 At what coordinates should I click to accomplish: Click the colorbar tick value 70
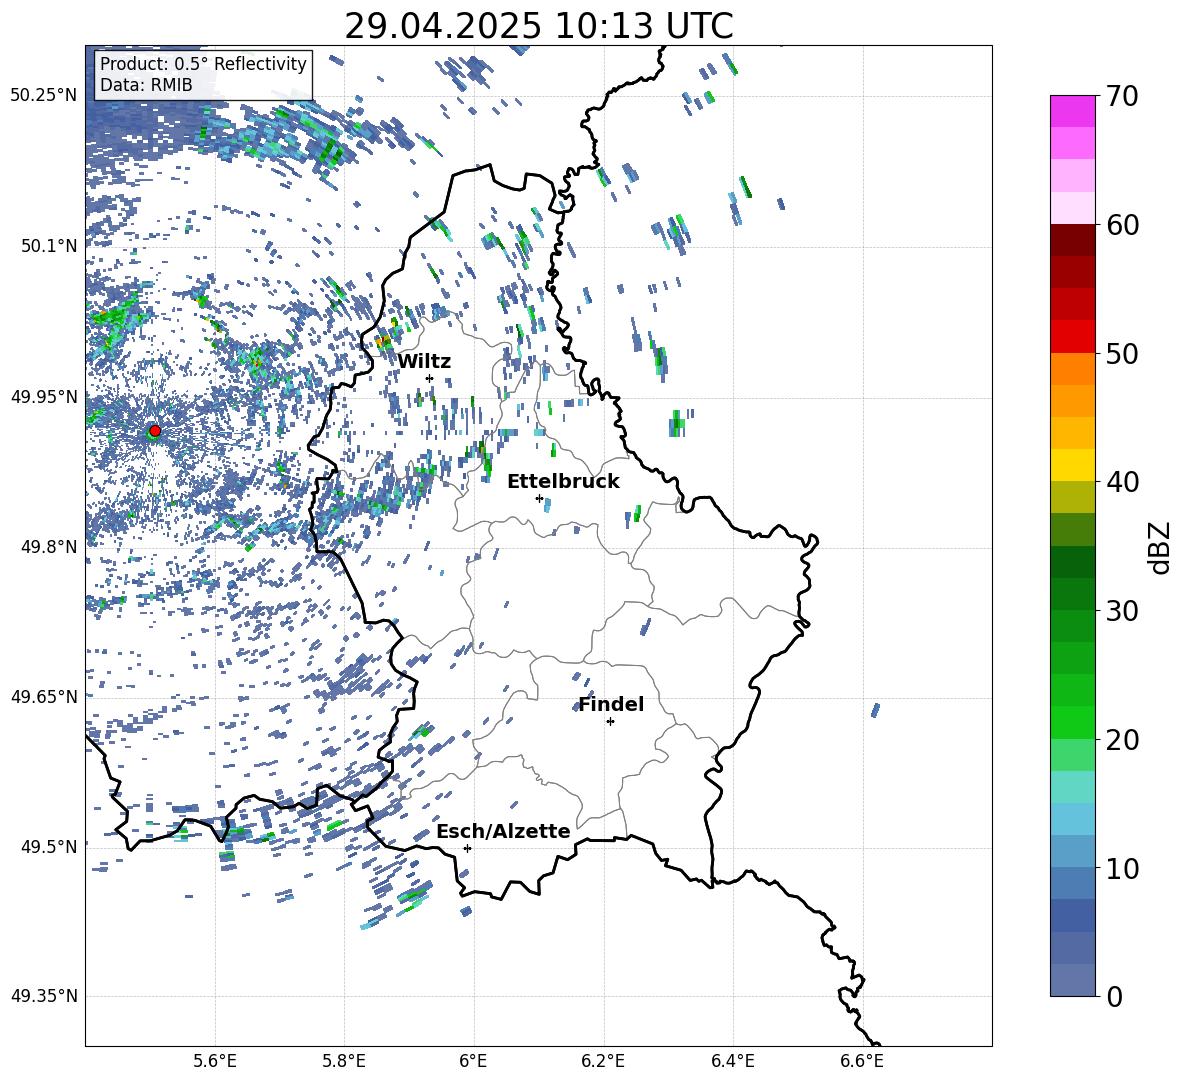1121,97
